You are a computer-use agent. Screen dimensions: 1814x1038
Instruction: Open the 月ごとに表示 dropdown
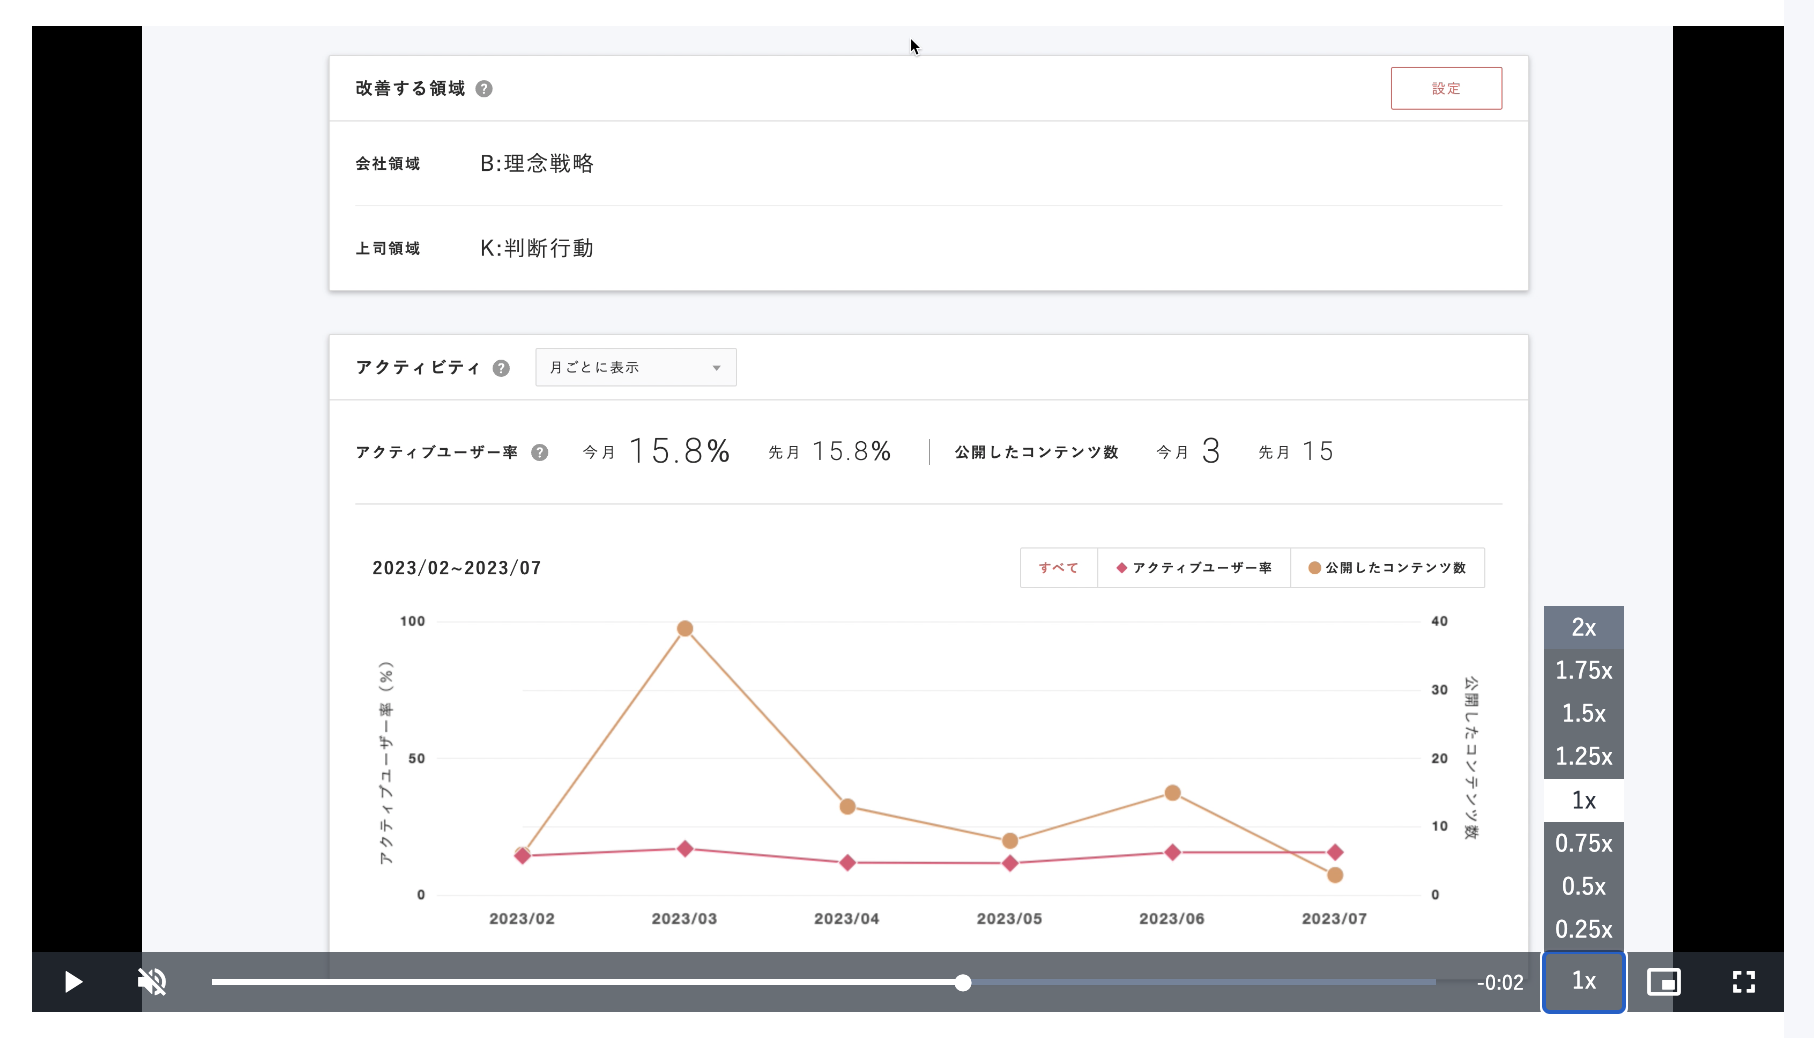pos(636,367)
